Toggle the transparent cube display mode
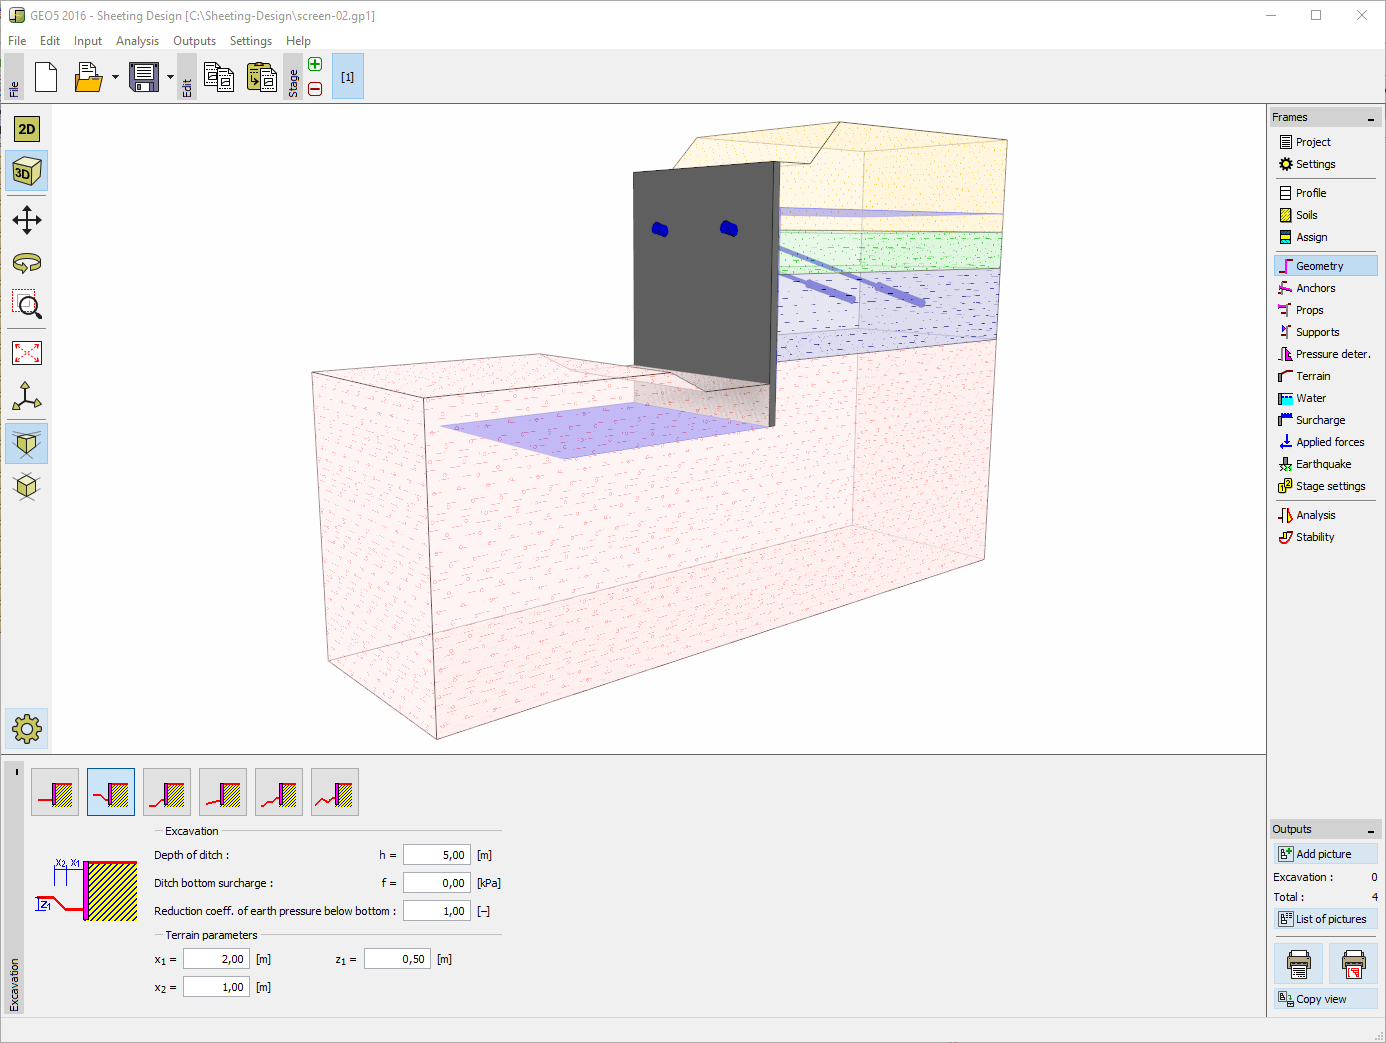Image resolution: width=1386 pixels, height=1043 pixels. click(26, 443)
